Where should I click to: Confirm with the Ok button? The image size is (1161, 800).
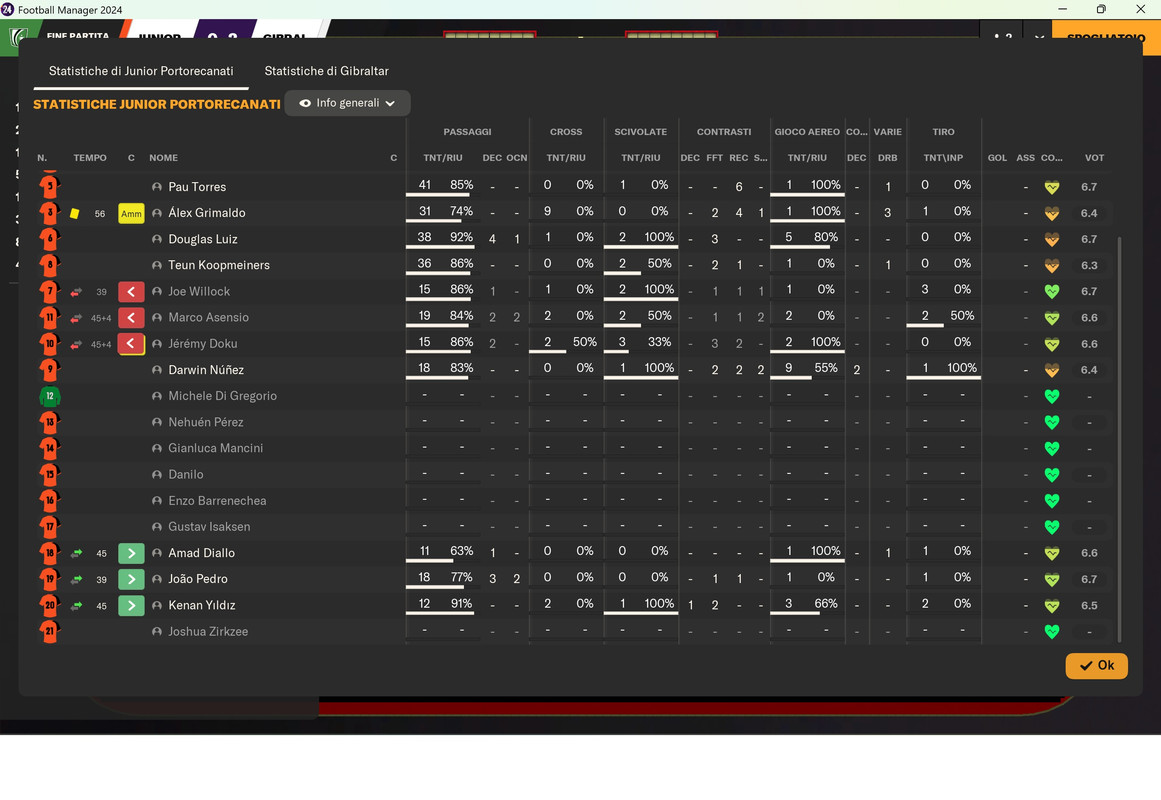tap(1096, 665)
